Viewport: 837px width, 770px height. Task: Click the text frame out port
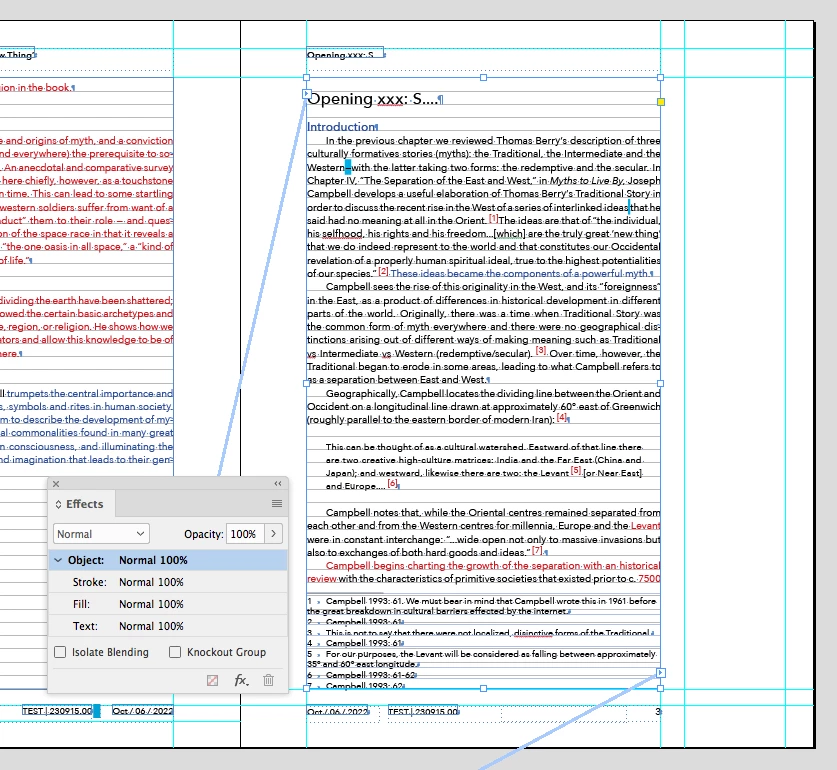tap(661, 673)
